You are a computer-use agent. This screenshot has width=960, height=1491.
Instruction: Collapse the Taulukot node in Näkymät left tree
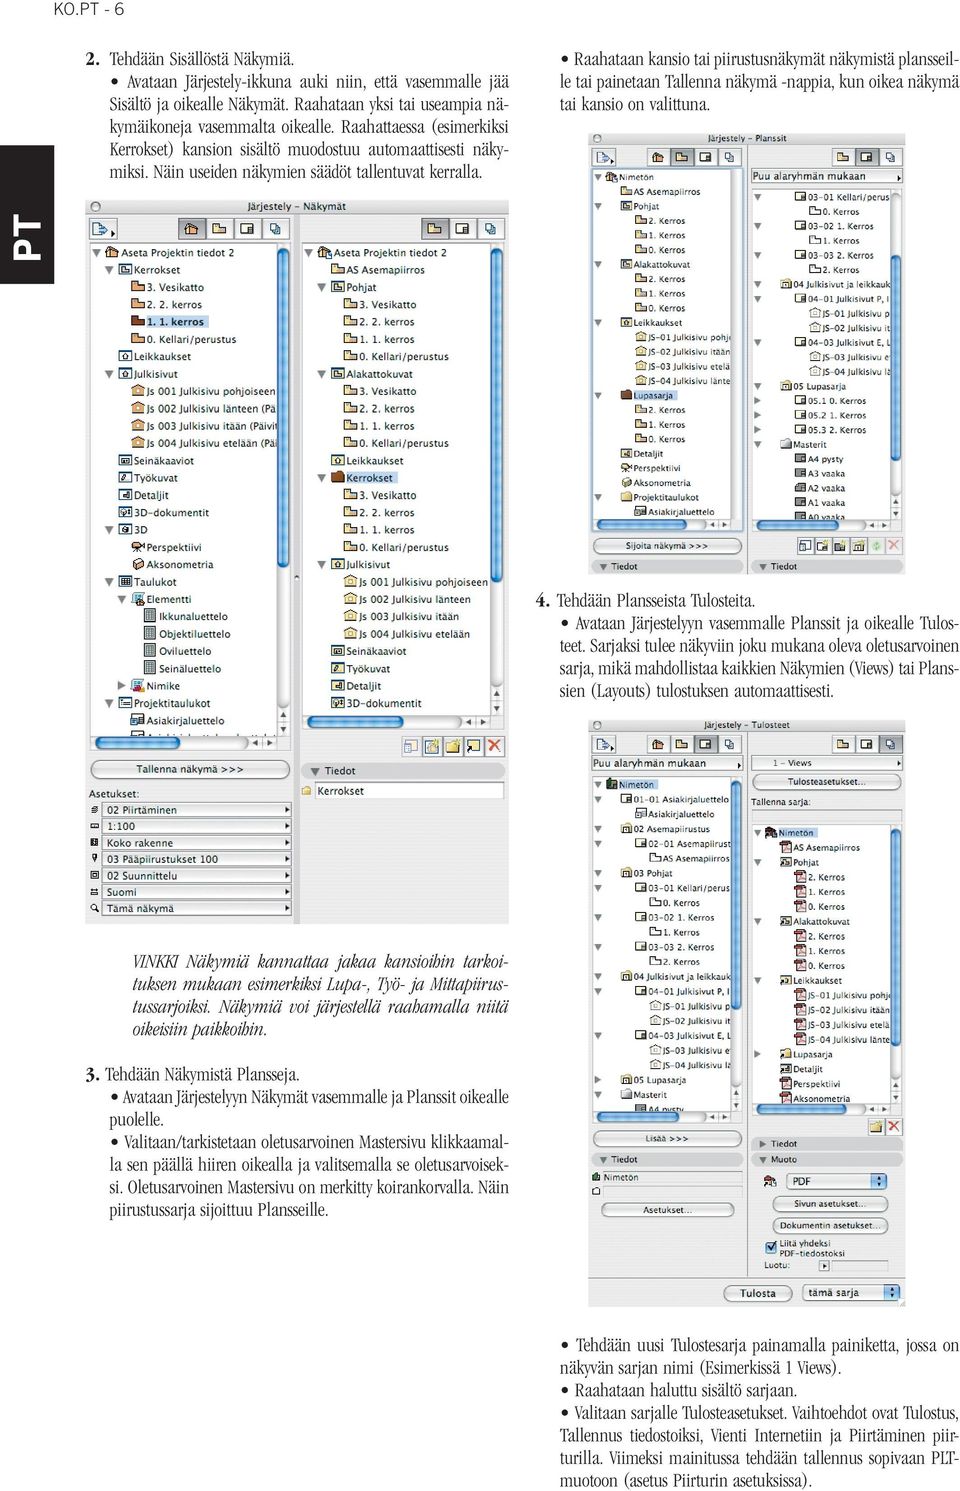(110, 582)
